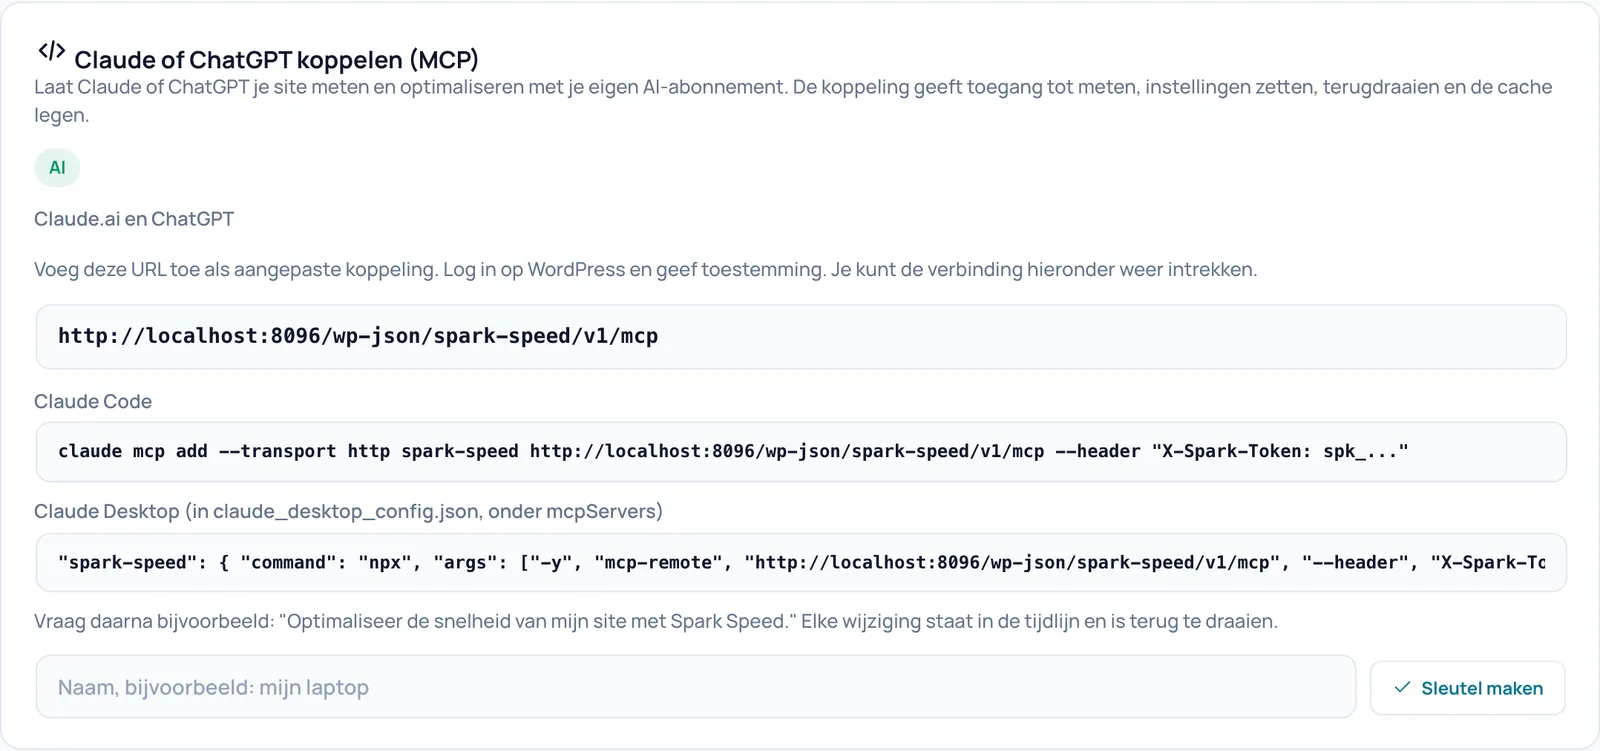
Task: Click the 'Vraag daarna bijvoorbeeld' hint text
Action: [x=655, y=621]
